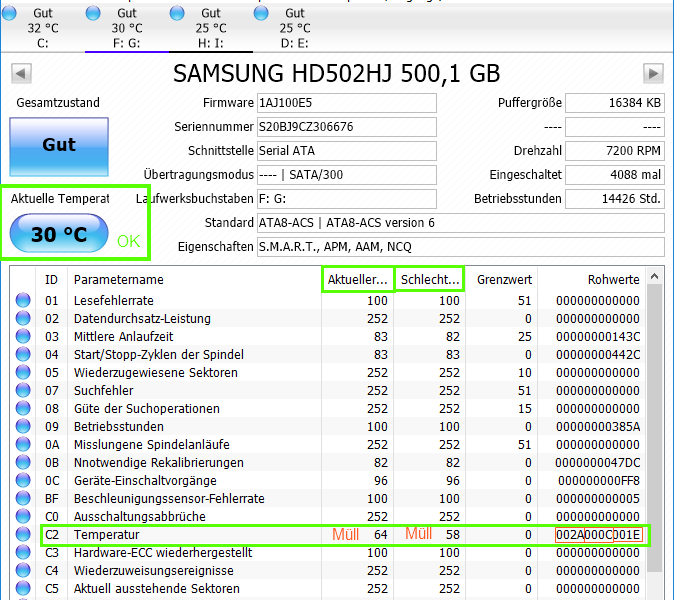The image size is (674, 600).
Task: Click the Firmware field 1AJ100E5
Action: coord(346,103)
